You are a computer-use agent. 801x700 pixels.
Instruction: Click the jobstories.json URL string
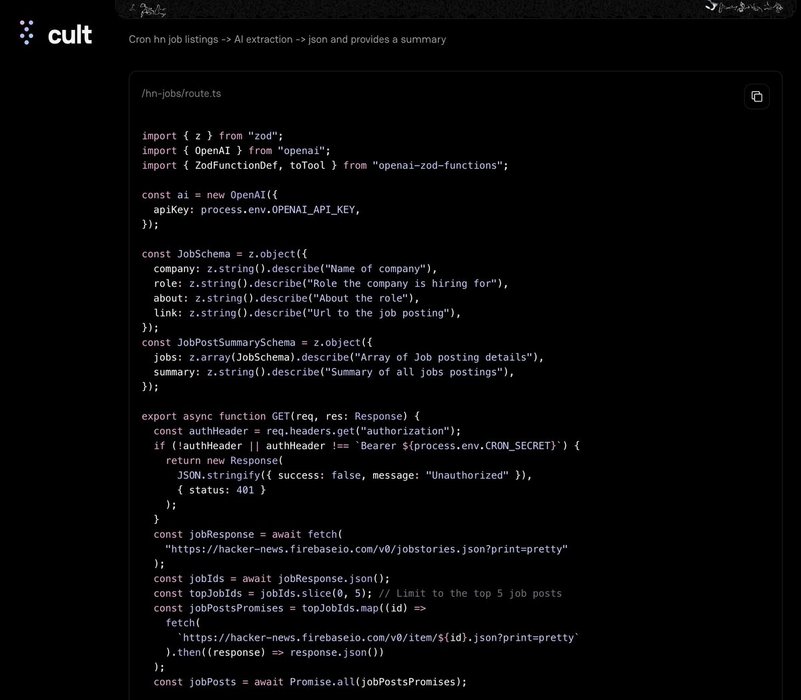click(366, 550)
